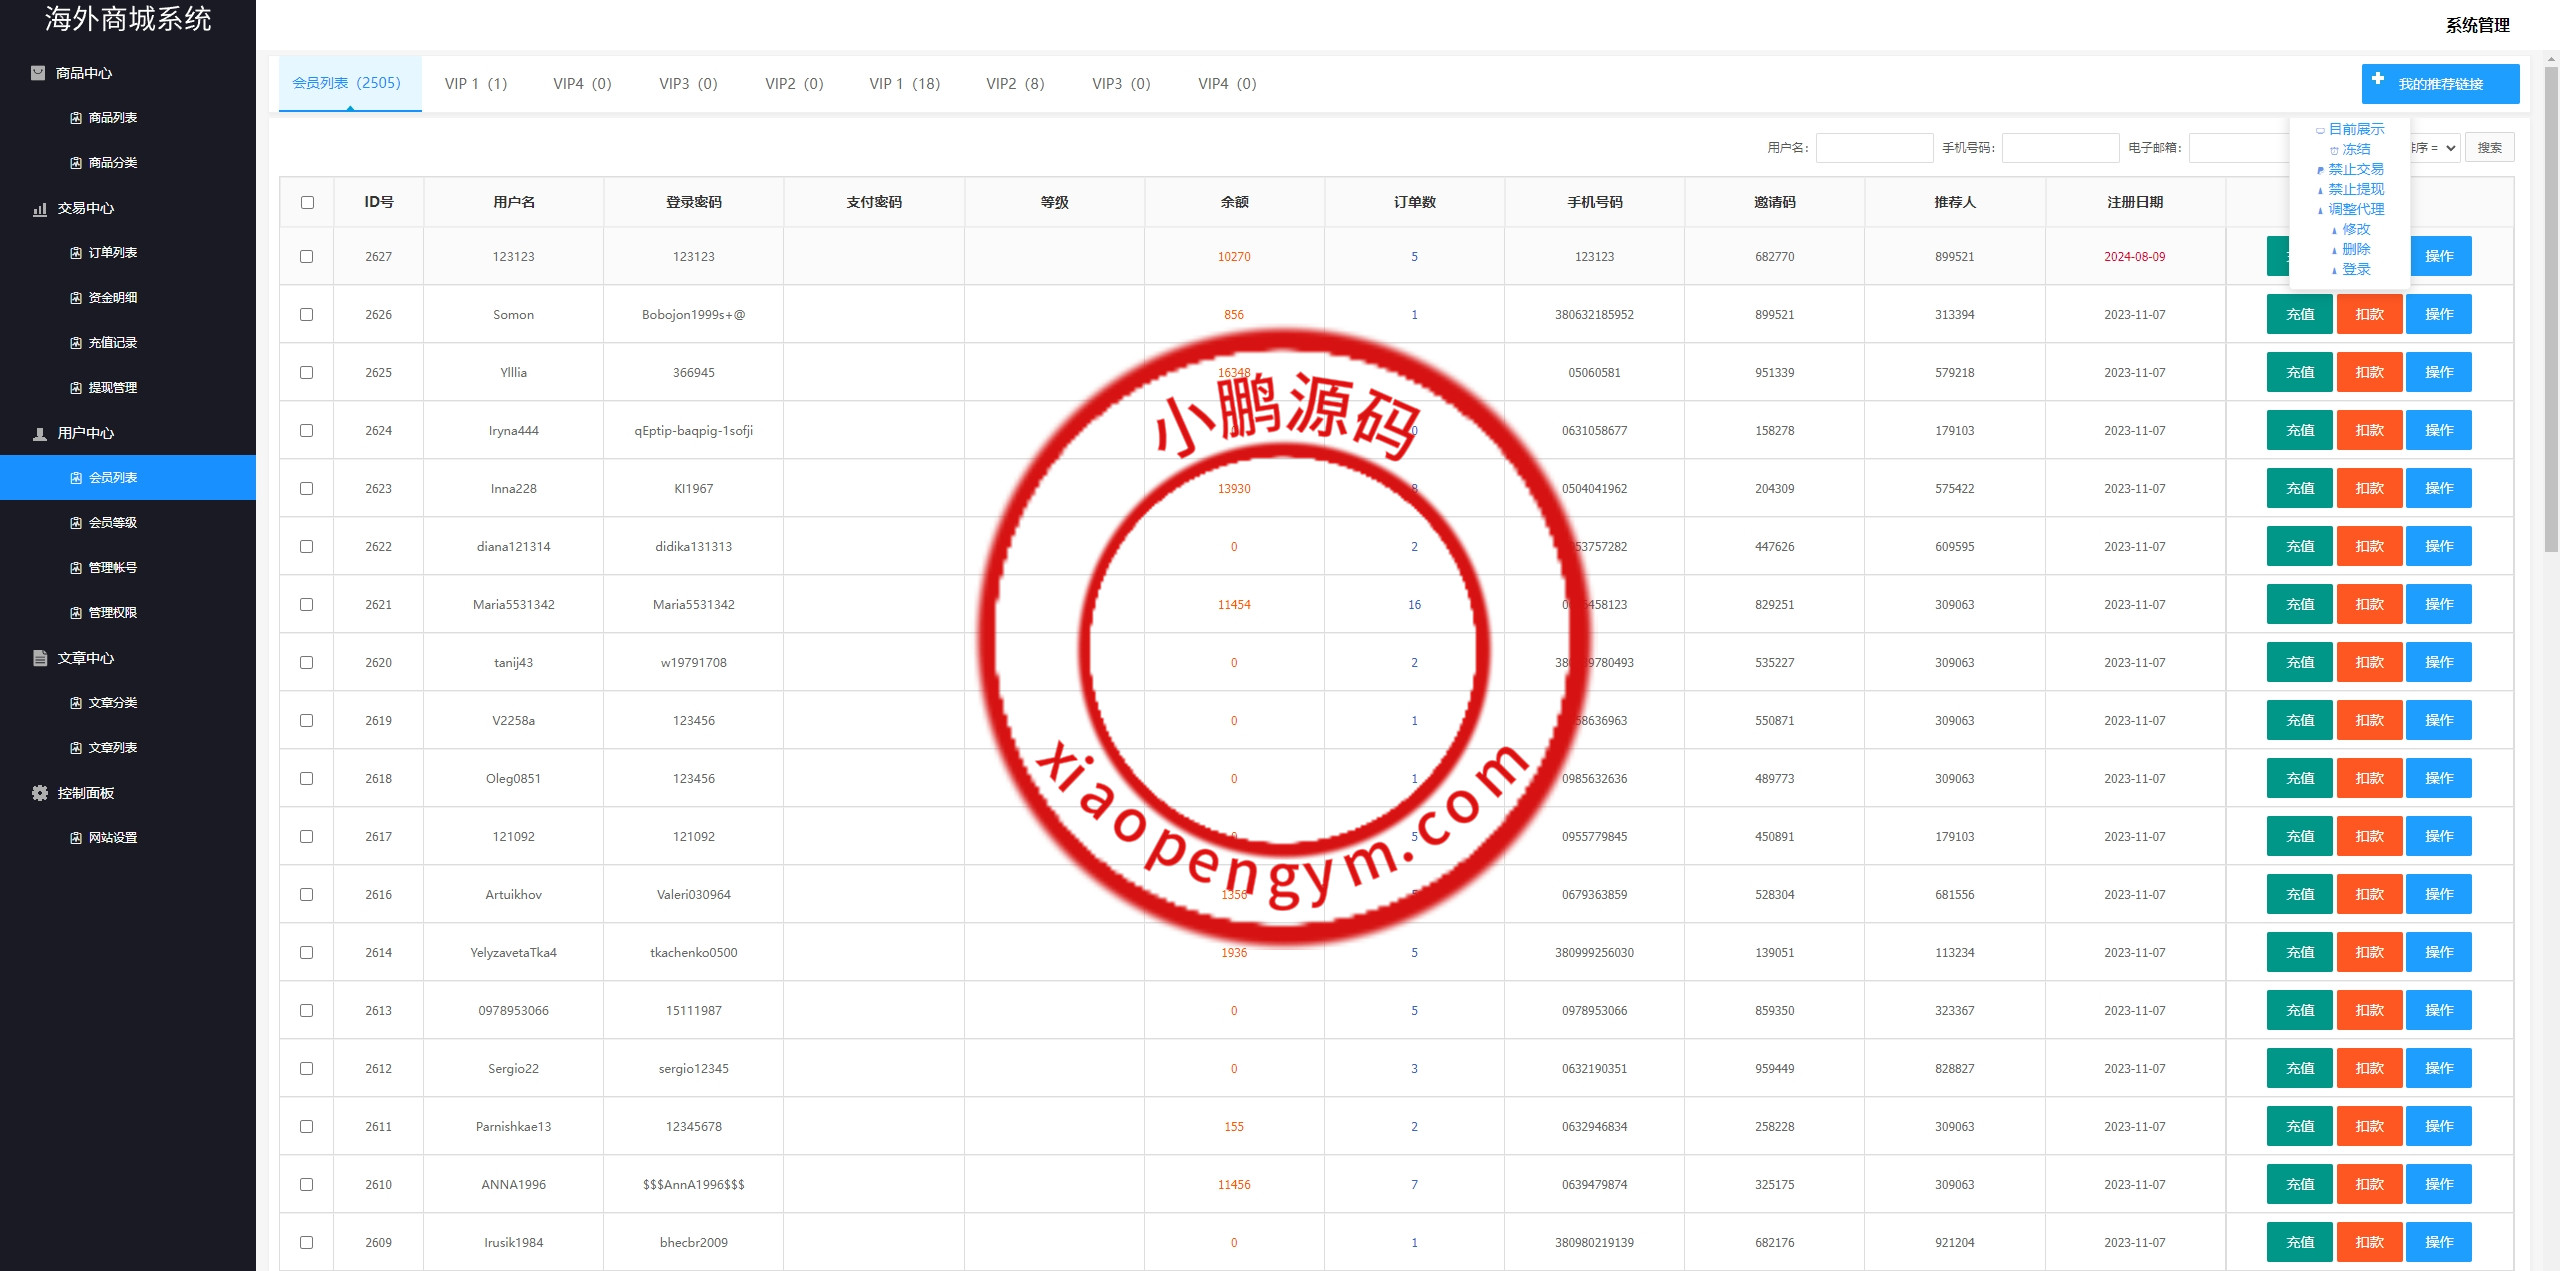Toggle the select-all checkbox in the table header
This screenshot has height=1271, width=2560.
(x=307, y=203)
